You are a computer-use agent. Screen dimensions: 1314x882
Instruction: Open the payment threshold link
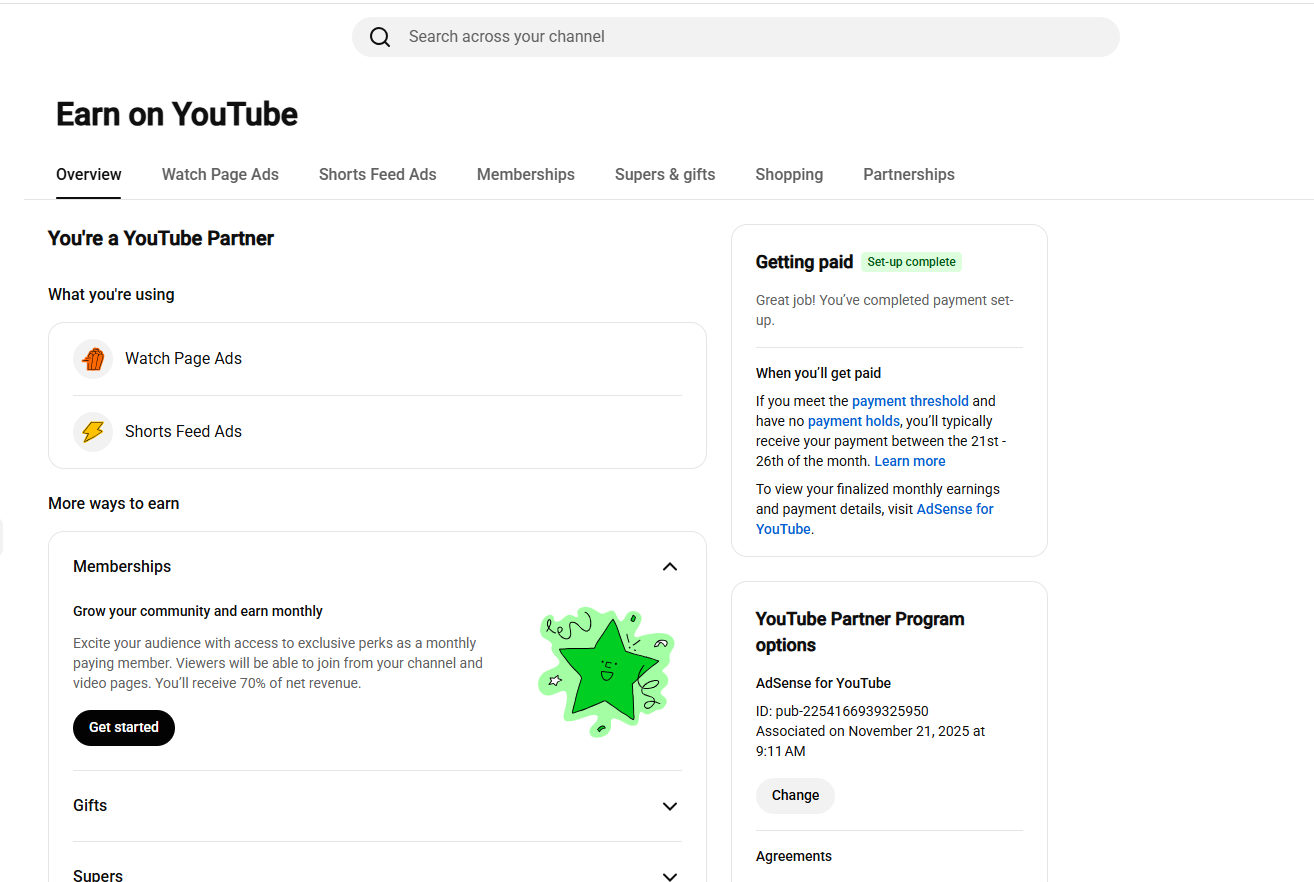tap(910, 401)
